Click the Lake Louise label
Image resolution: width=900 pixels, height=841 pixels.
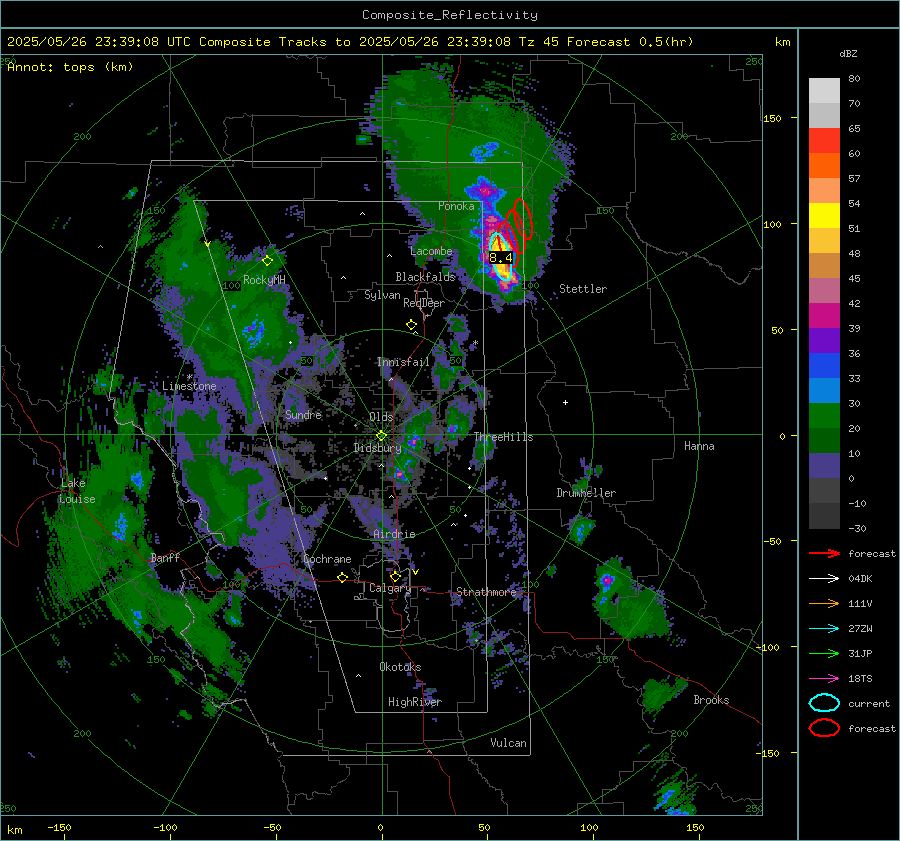77,491
